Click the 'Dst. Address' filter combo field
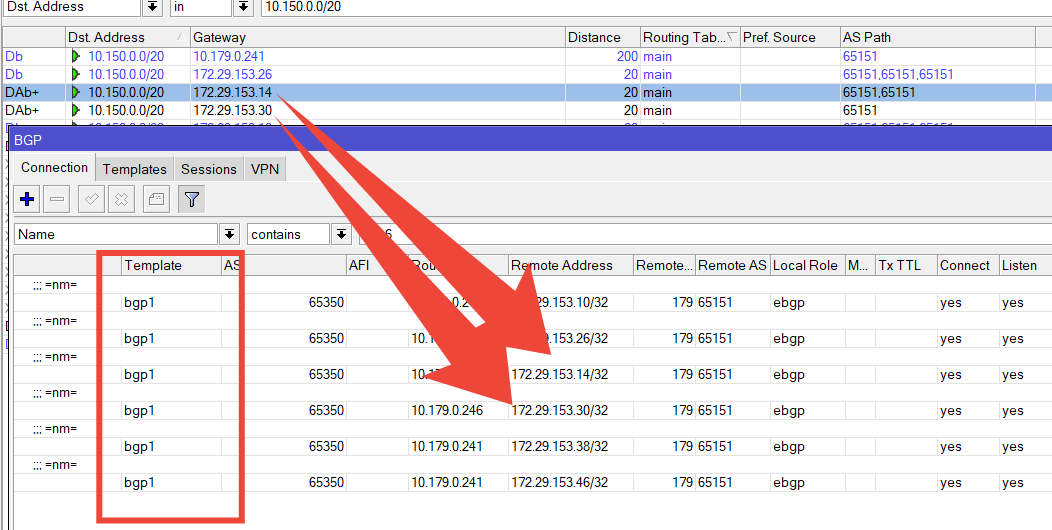Image resolution: width=1052 pixels, height=530 pixels. 72,7
